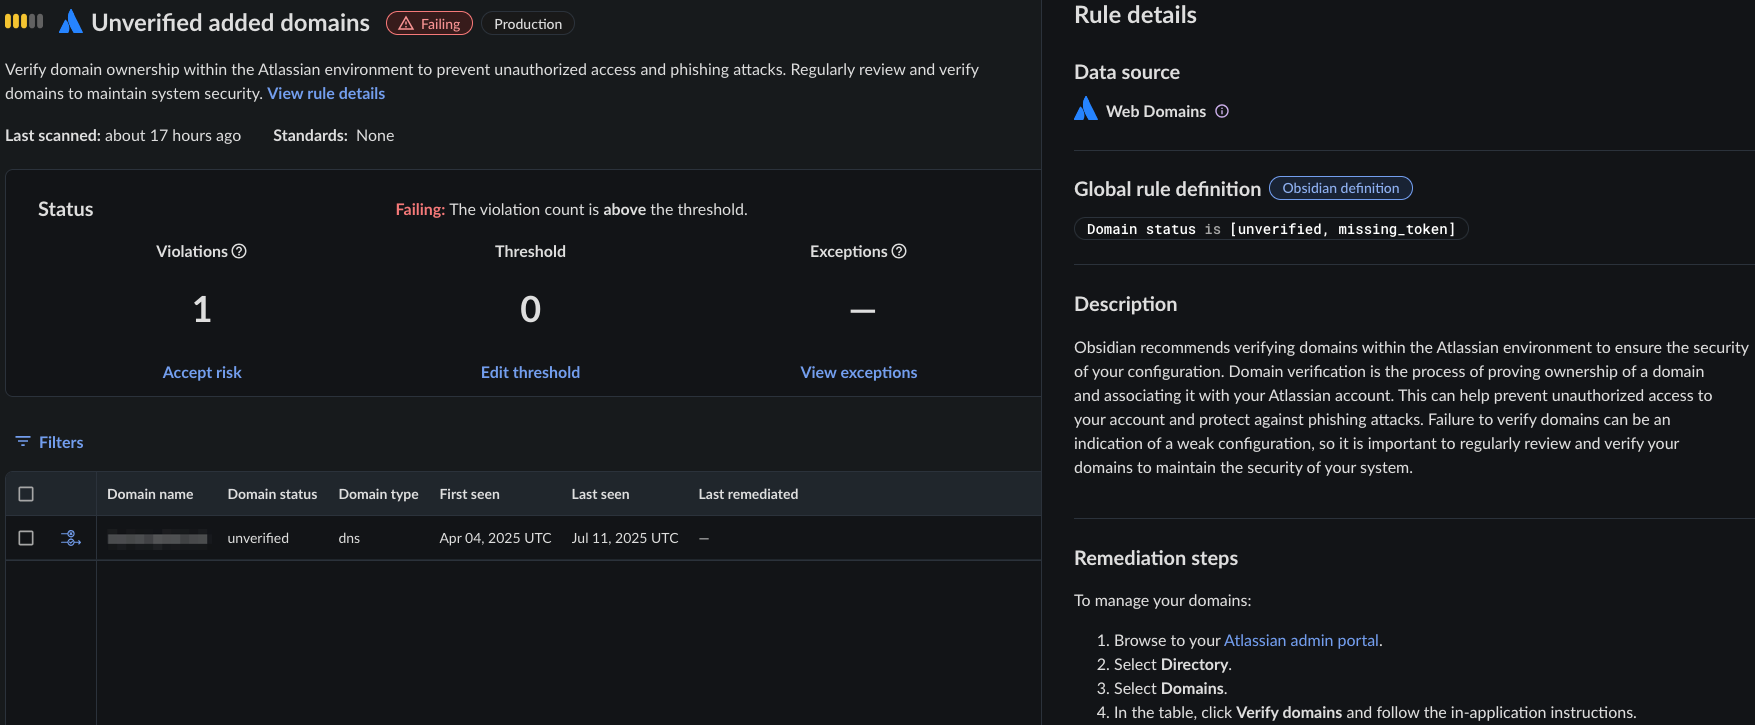Click the Atlassian logo beside the rule title
The height and width of the screenshot is (725, 1755).
(70, 22)
